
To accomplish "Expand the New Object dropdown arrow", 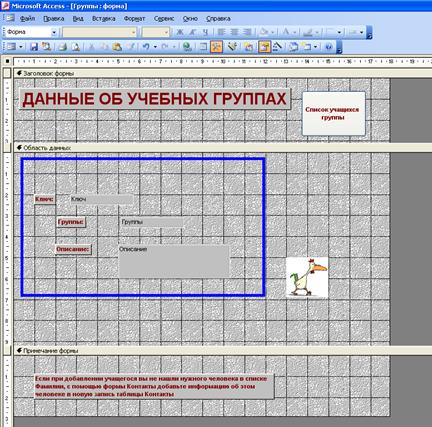I will [x=315, y=47].
